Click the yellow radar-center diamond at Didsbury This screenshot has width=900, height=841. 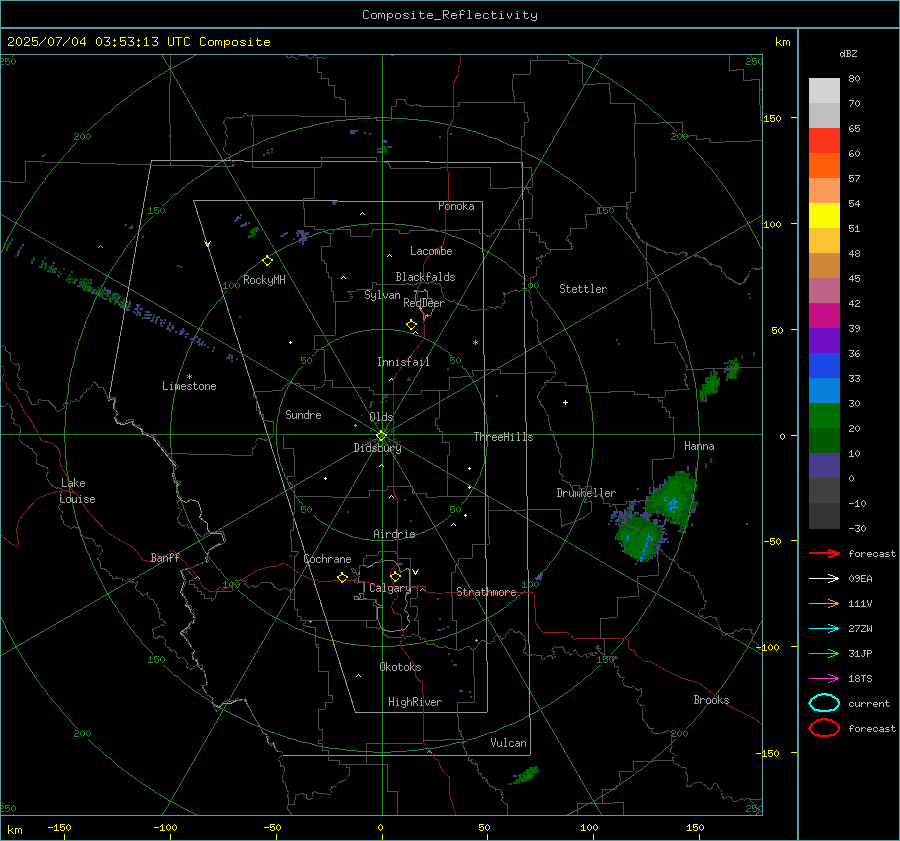[381, 436]
